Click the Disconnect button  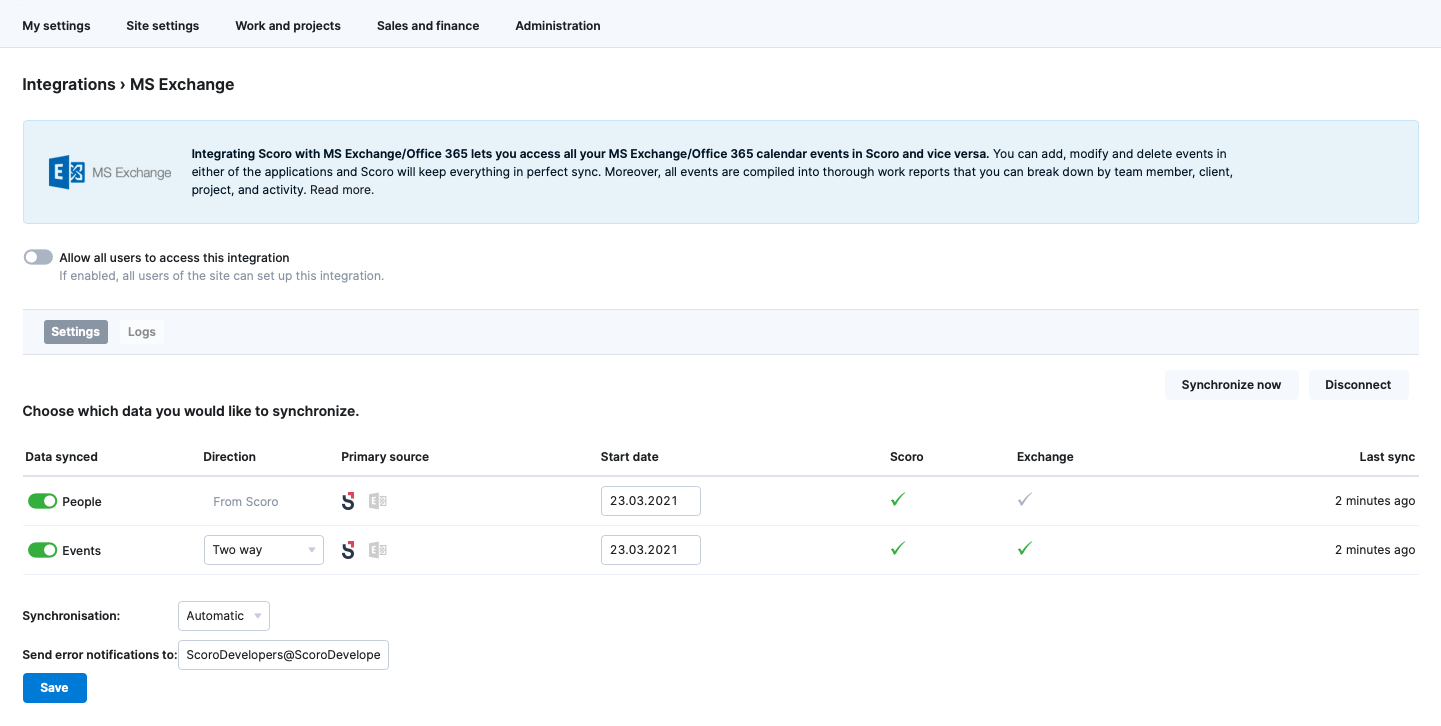click(1358, 385)
